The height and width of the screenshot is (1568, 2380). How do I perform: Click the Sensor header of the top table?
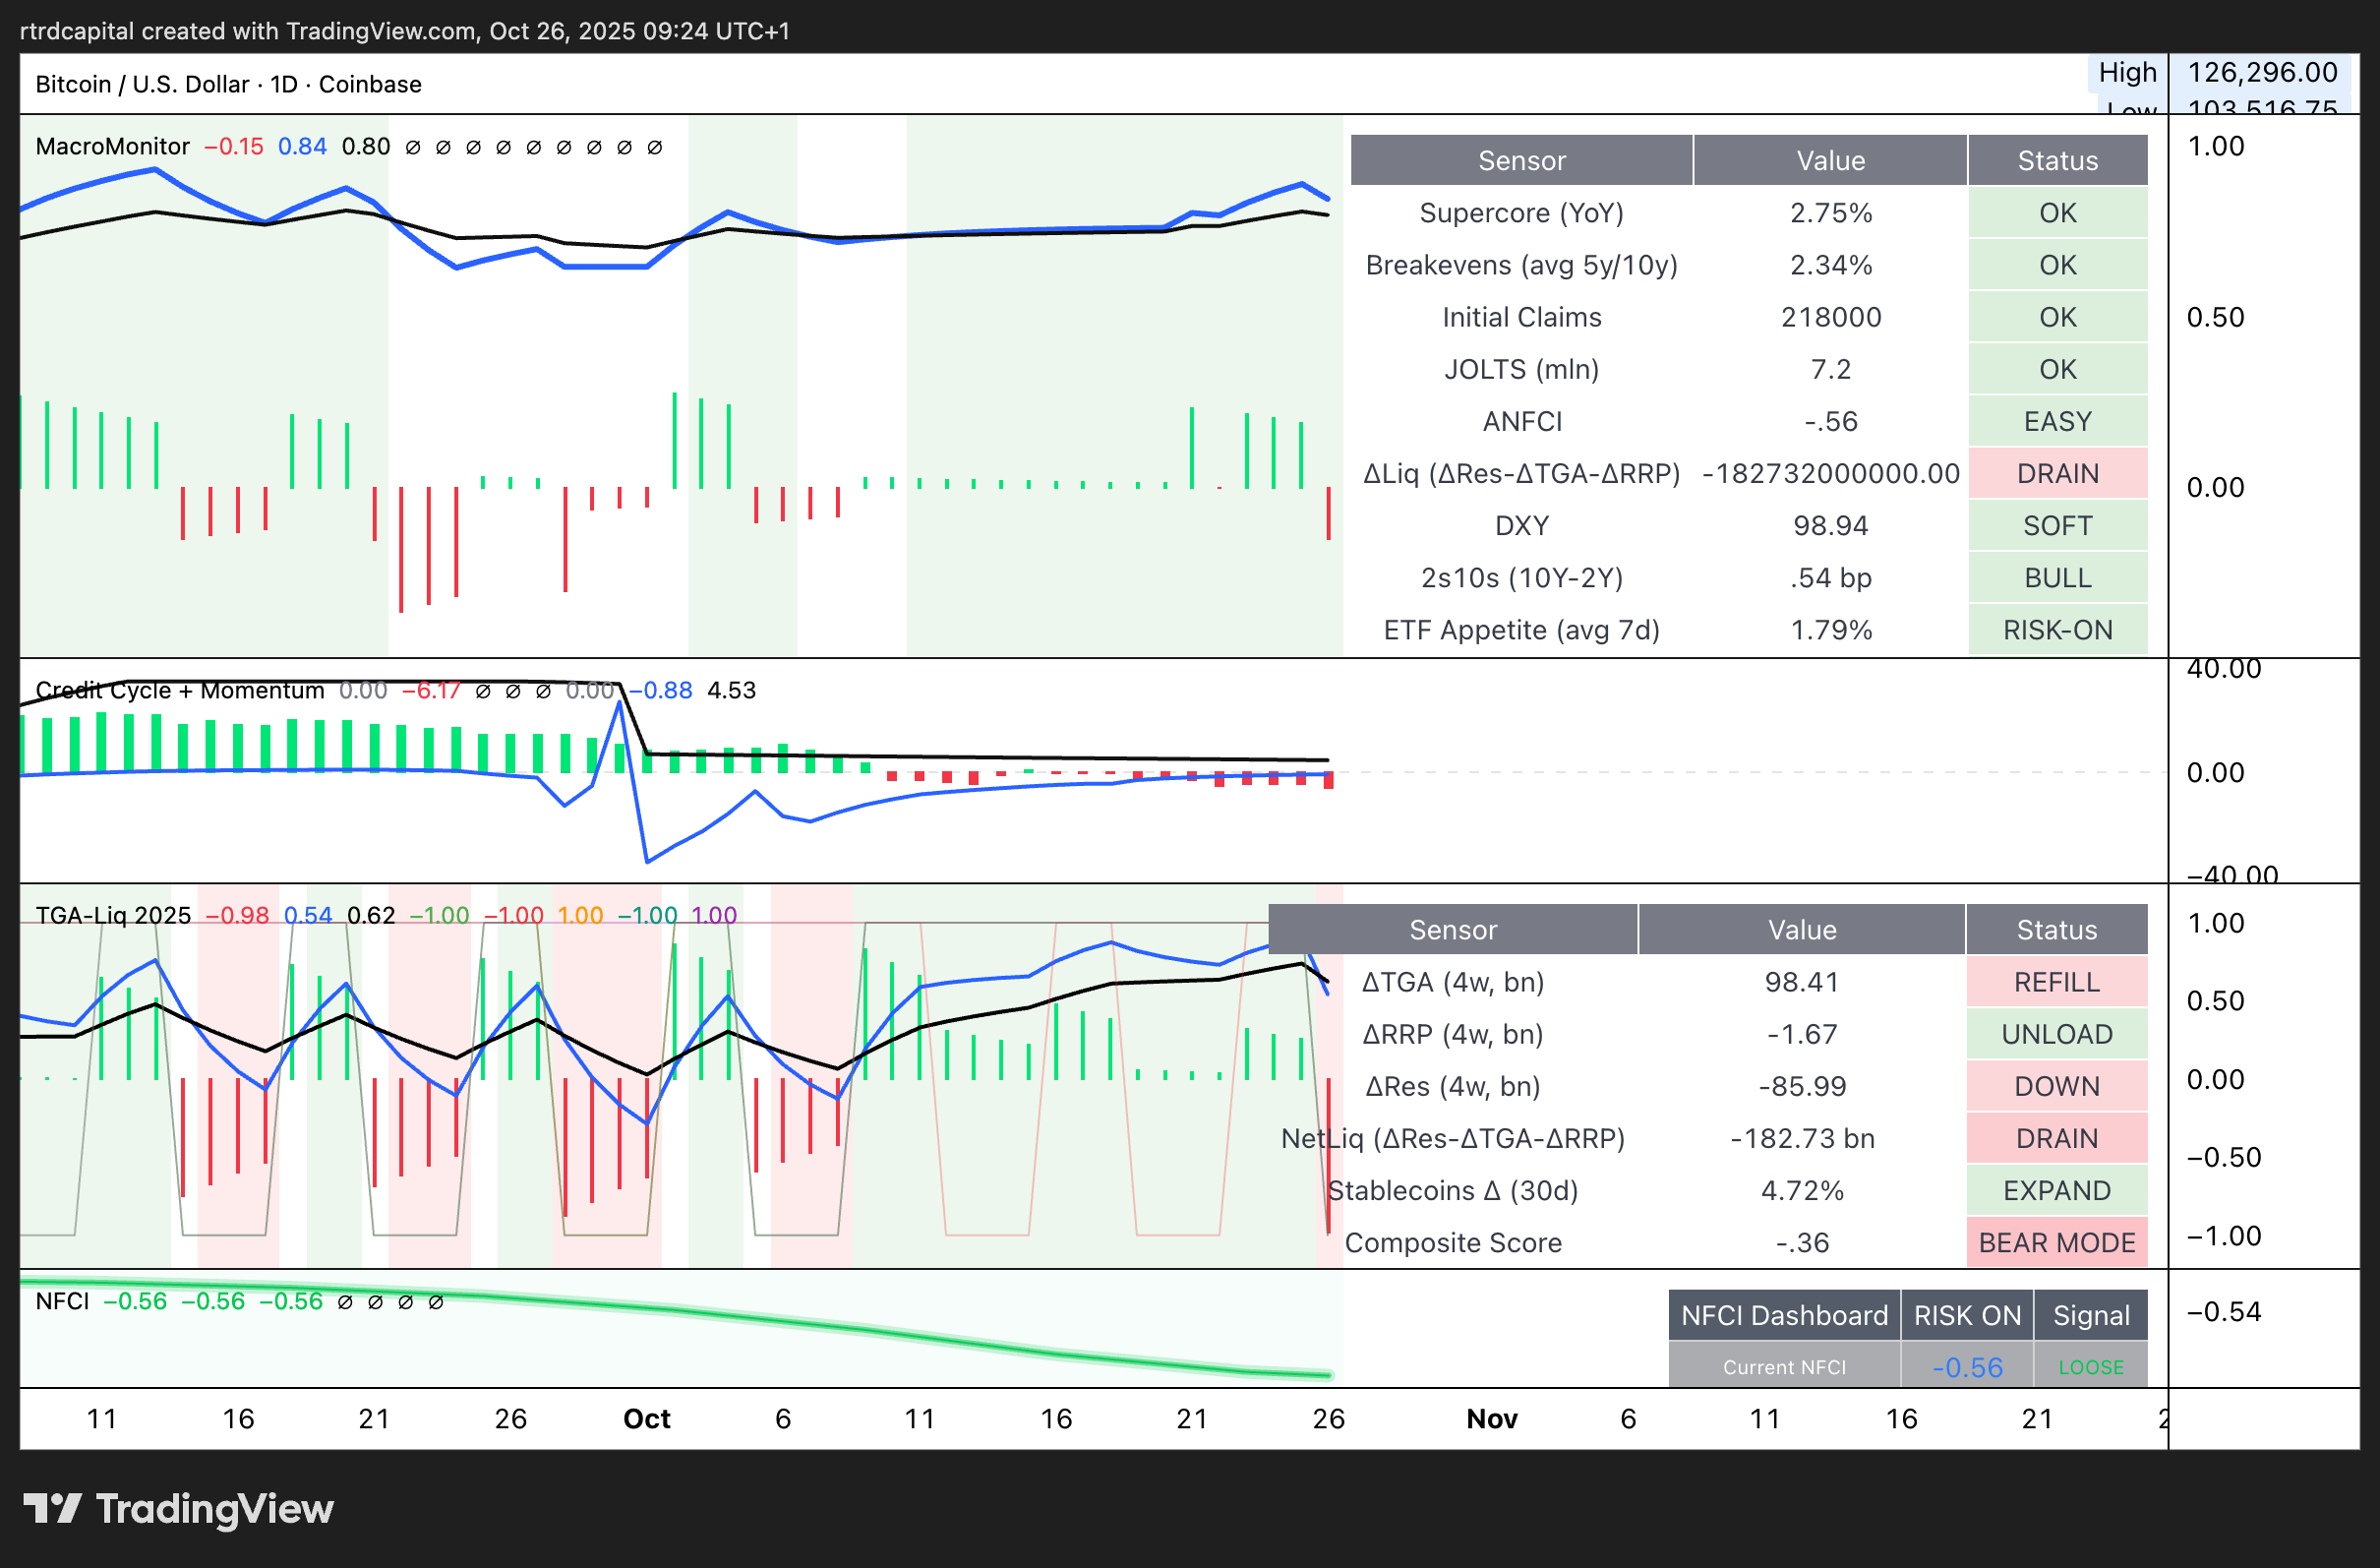[1521, 161]
